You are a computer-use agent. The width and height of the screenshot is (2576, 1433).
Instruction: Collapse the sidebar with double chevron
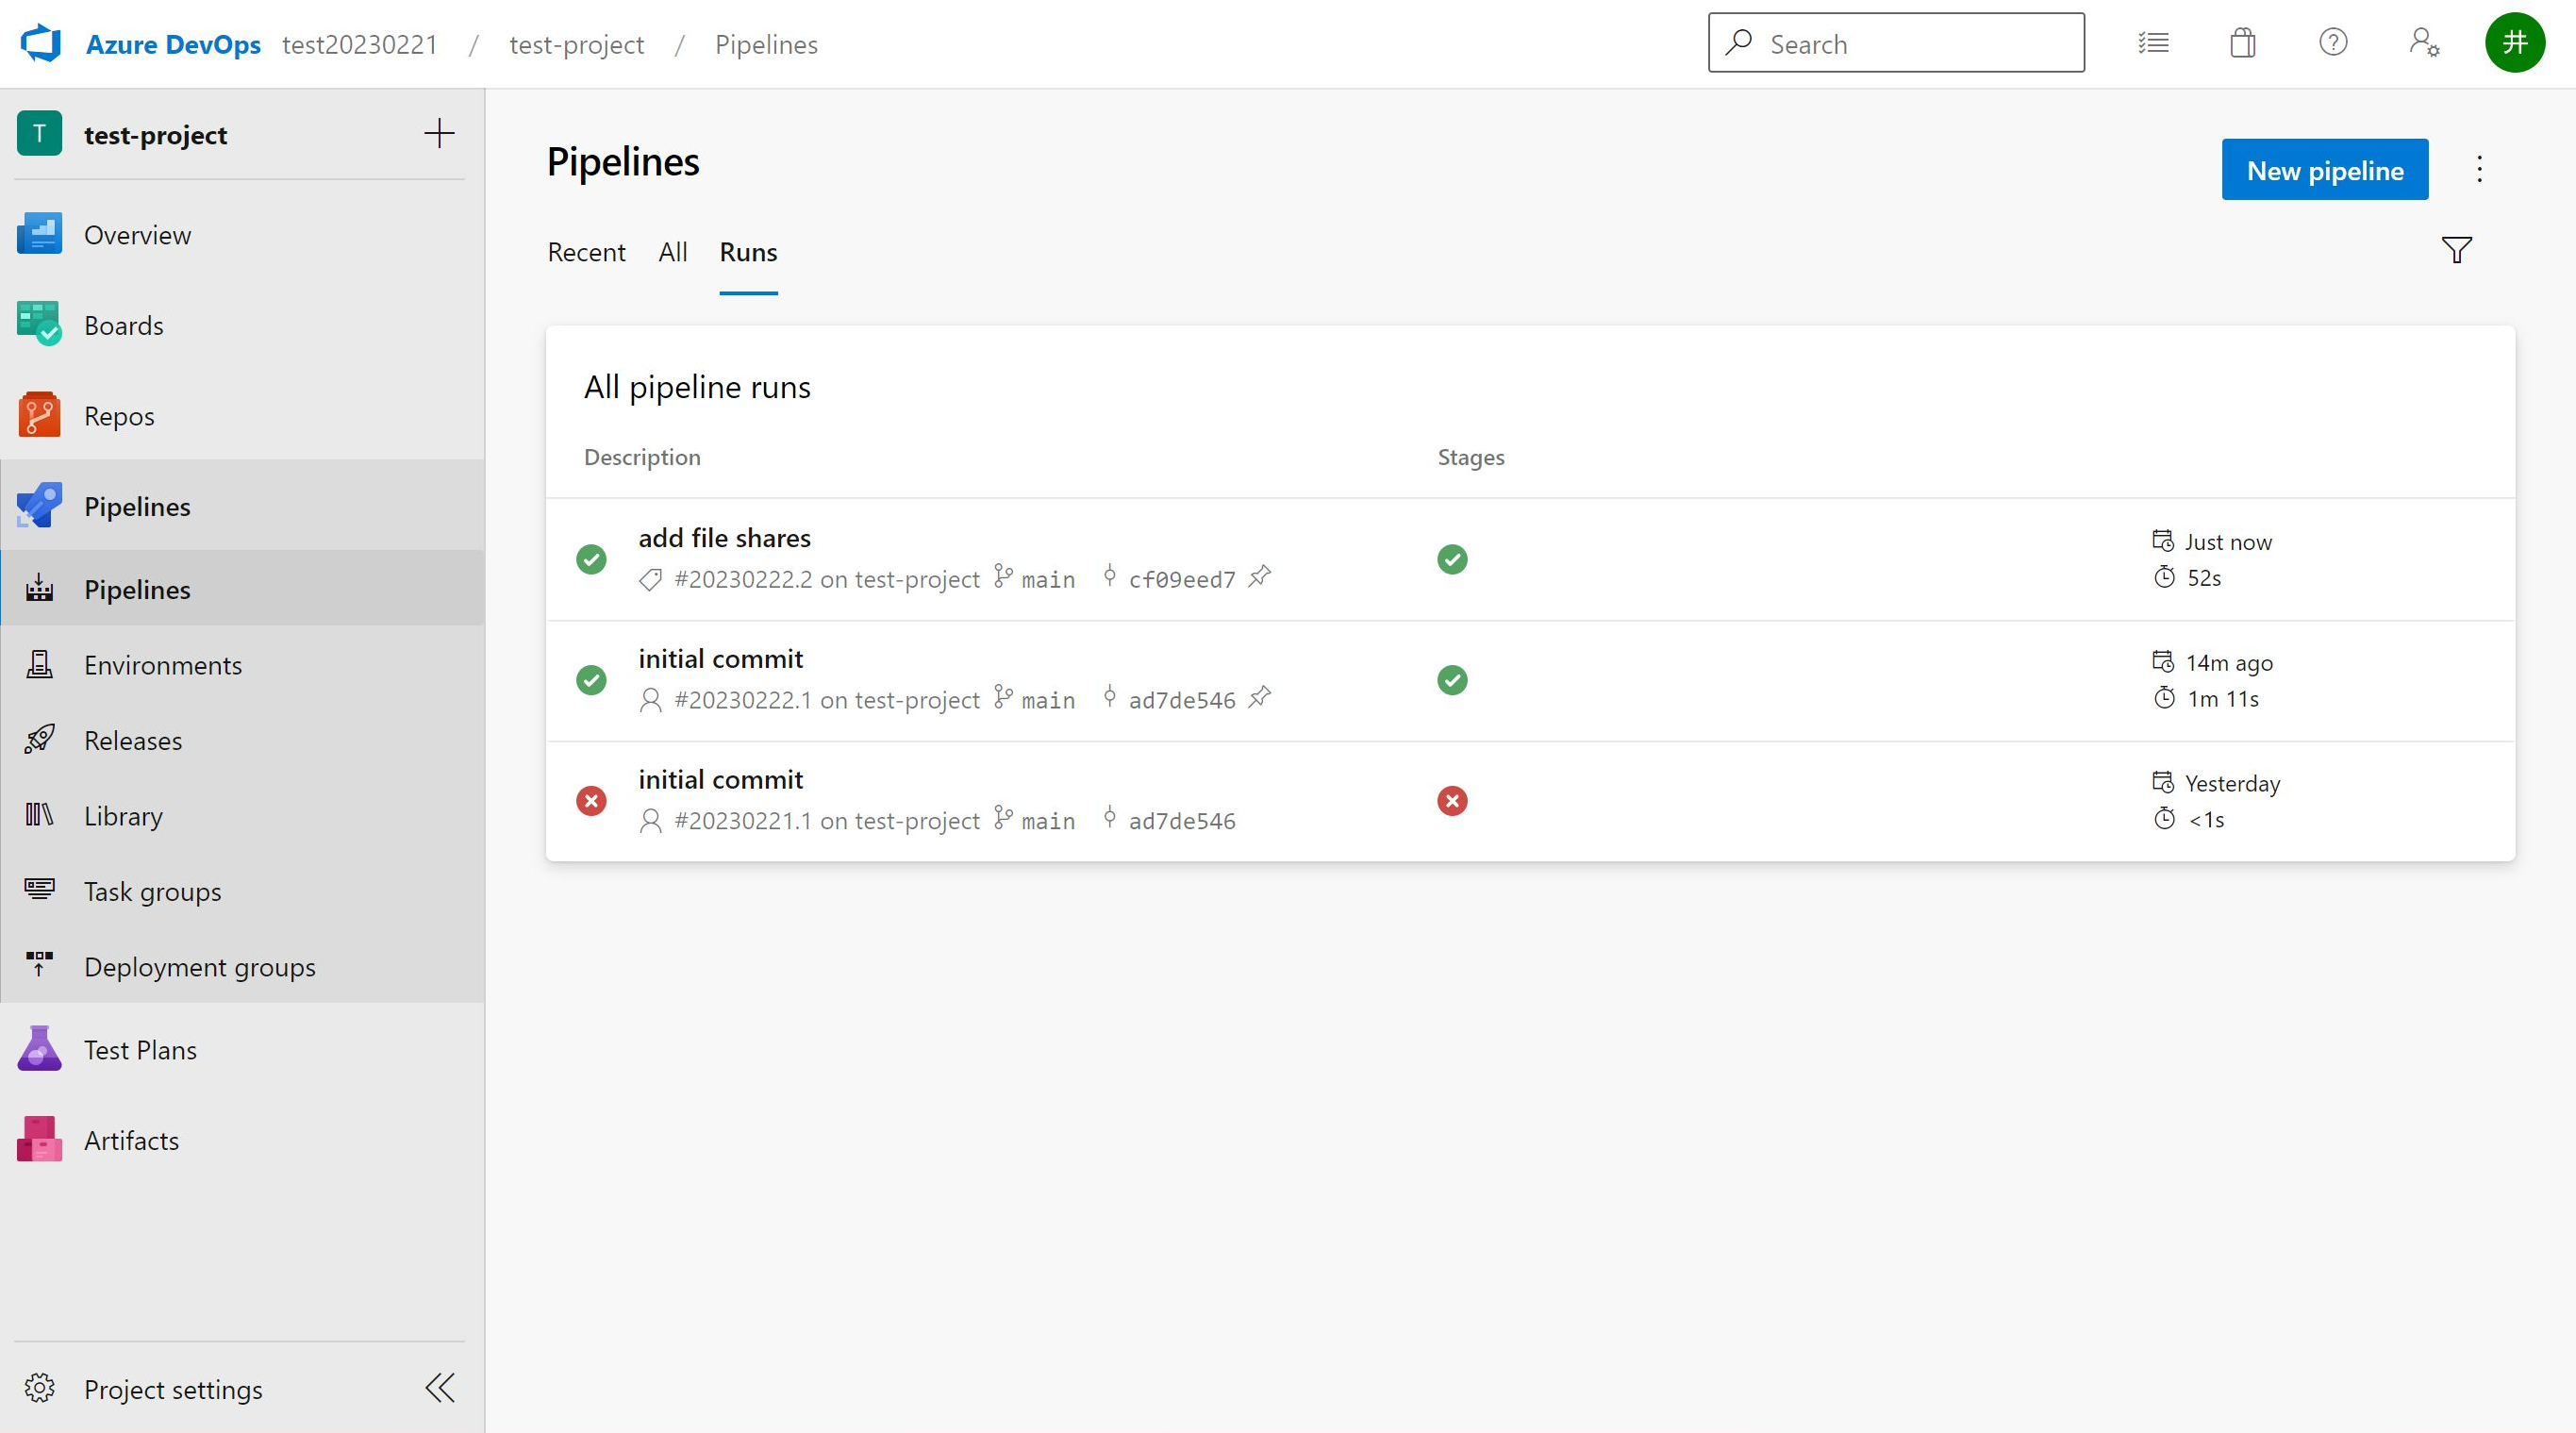[x=439, y=1388]
